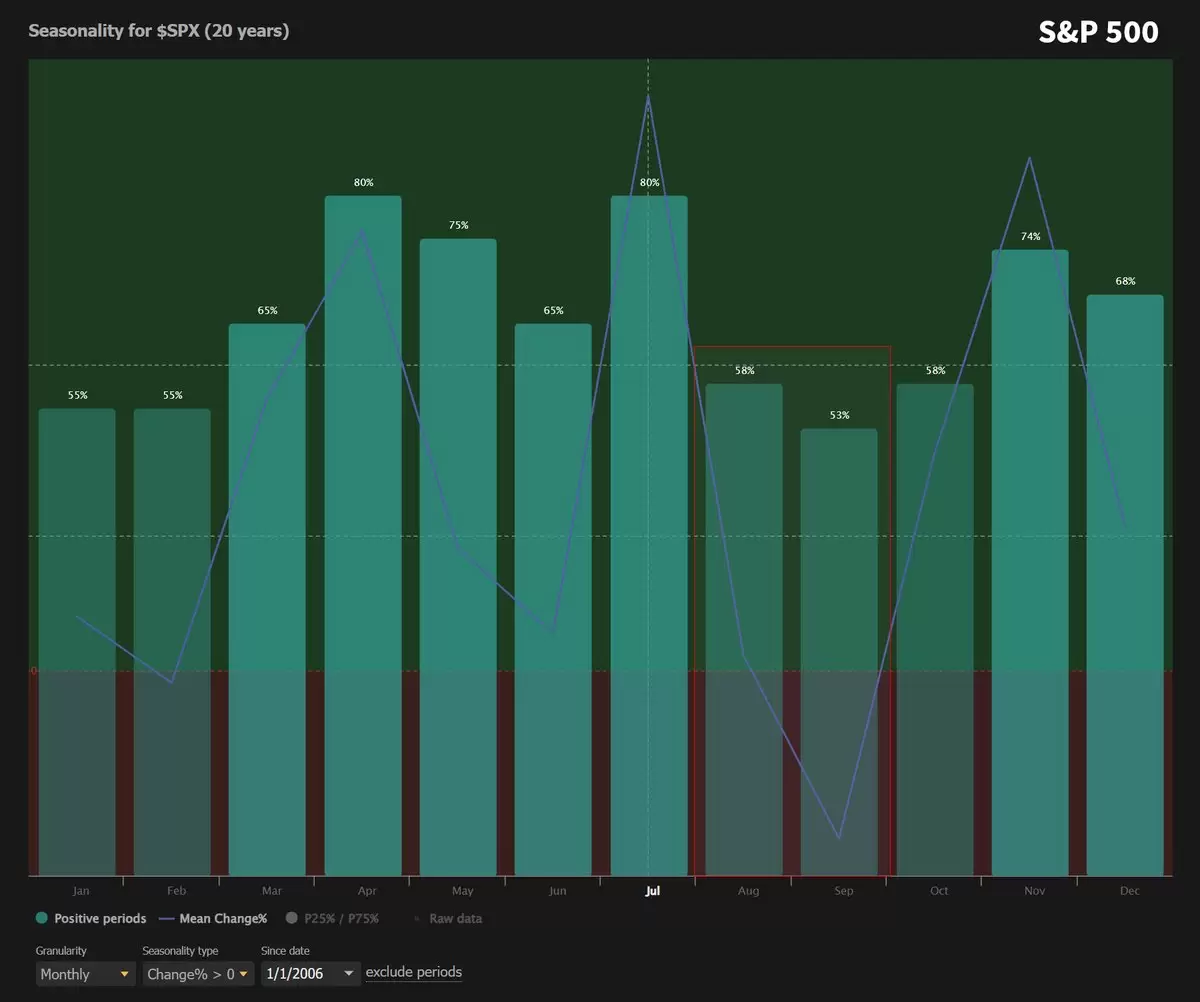
Task: Select the Nov x-axis label
Action: 1034,891
